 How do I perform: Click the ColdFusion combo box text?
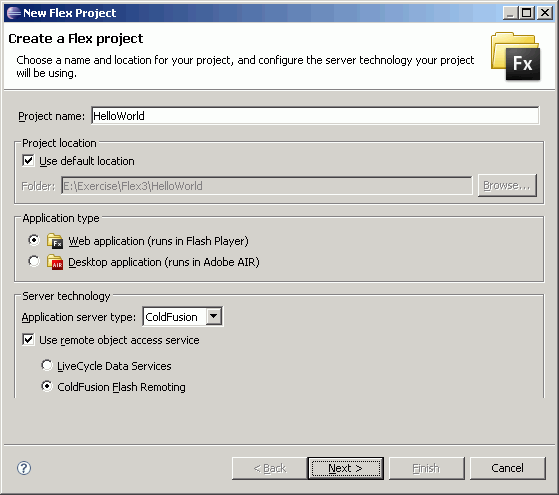point(171,317)
